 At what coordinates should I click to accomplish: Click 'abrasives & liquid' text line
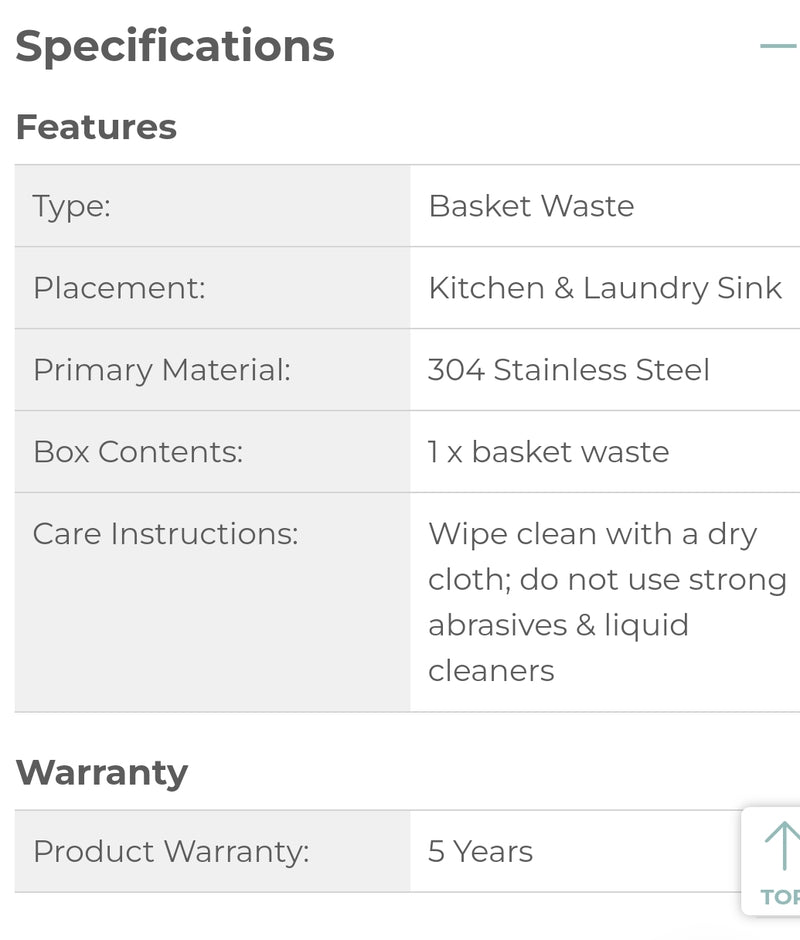(x=558, y=625)
